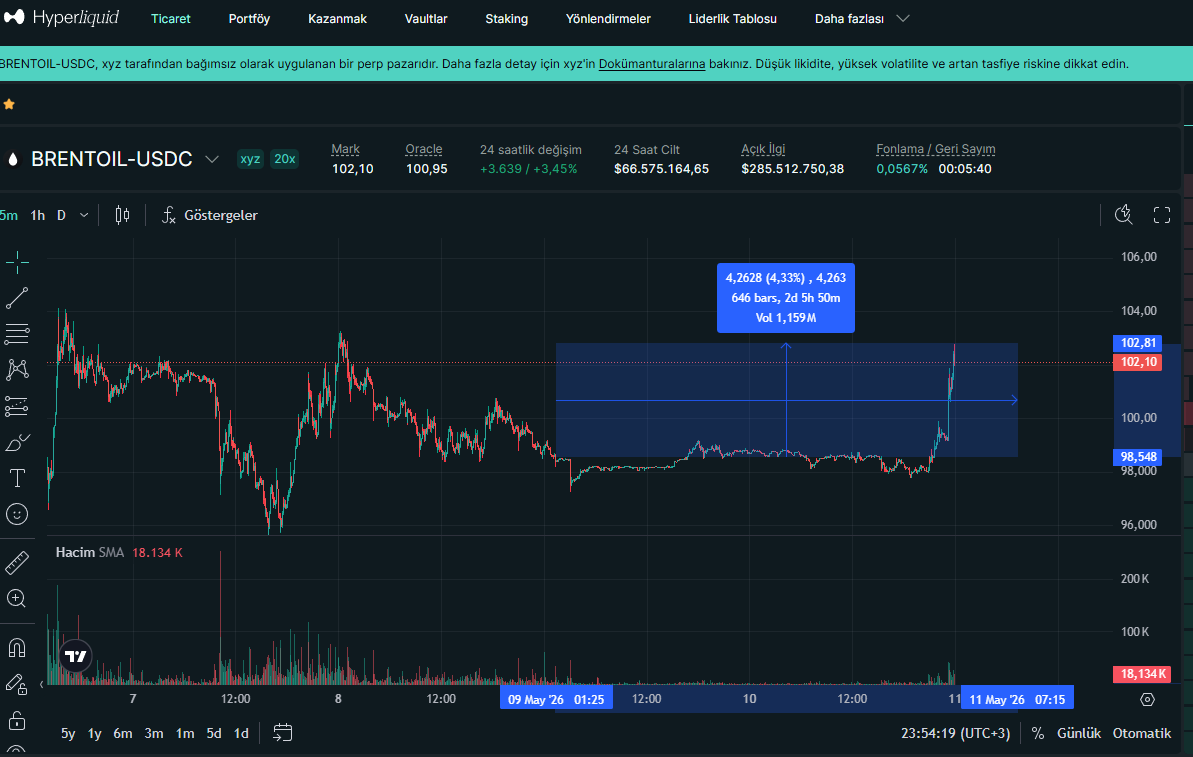The image size is (1193, 757).
Task: Click the Açık İlgi label
Action: pos(763,149)
